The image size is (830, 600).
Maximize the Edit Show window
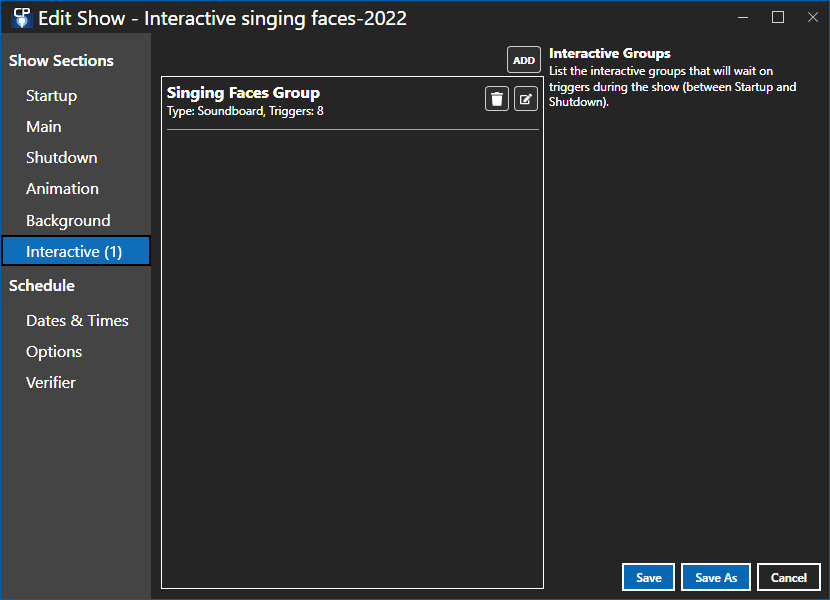pos(778,17)
